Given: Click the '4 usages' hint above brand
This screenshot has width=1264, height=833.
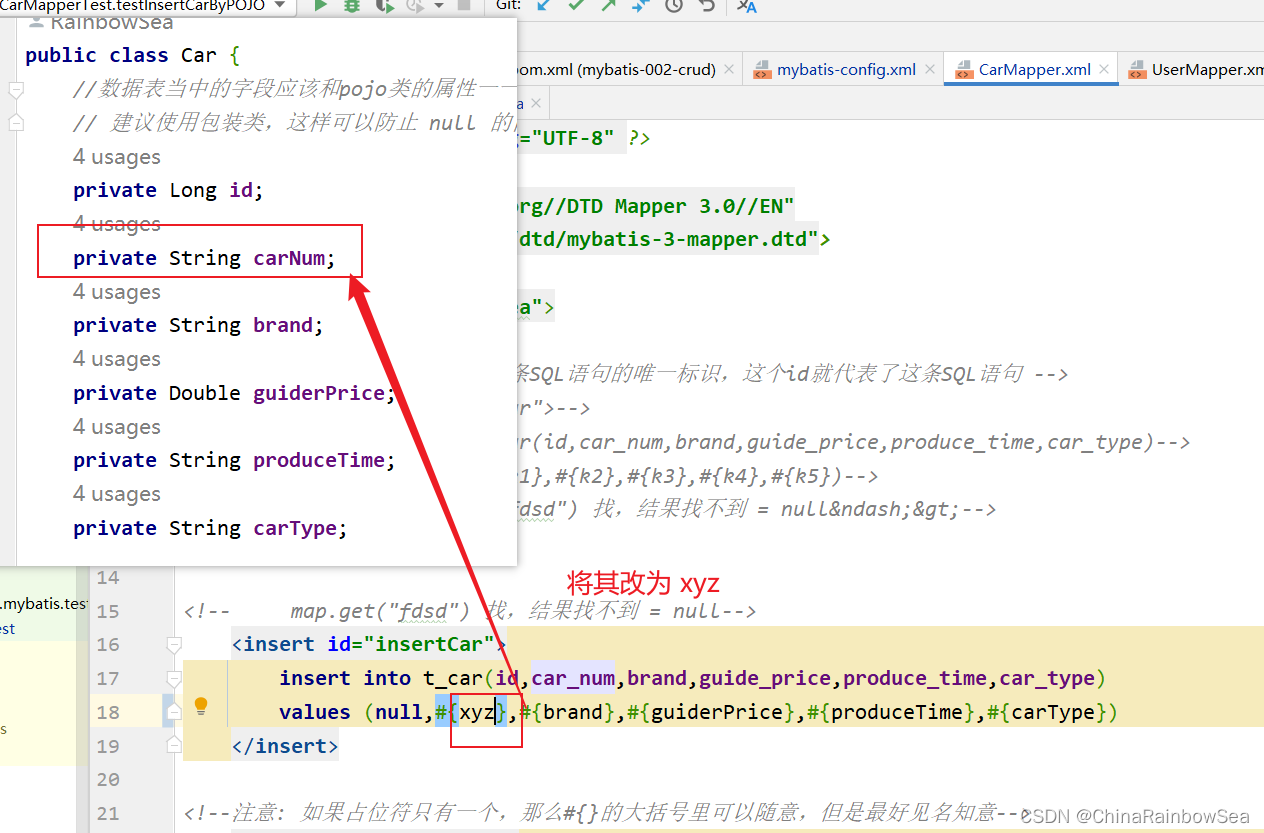Looking at the screenshot, I should coord(117,292).
